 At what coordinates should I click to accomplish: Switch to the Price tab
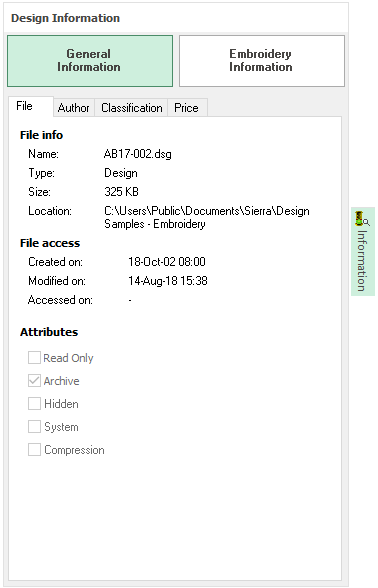[x=187, y=108]
